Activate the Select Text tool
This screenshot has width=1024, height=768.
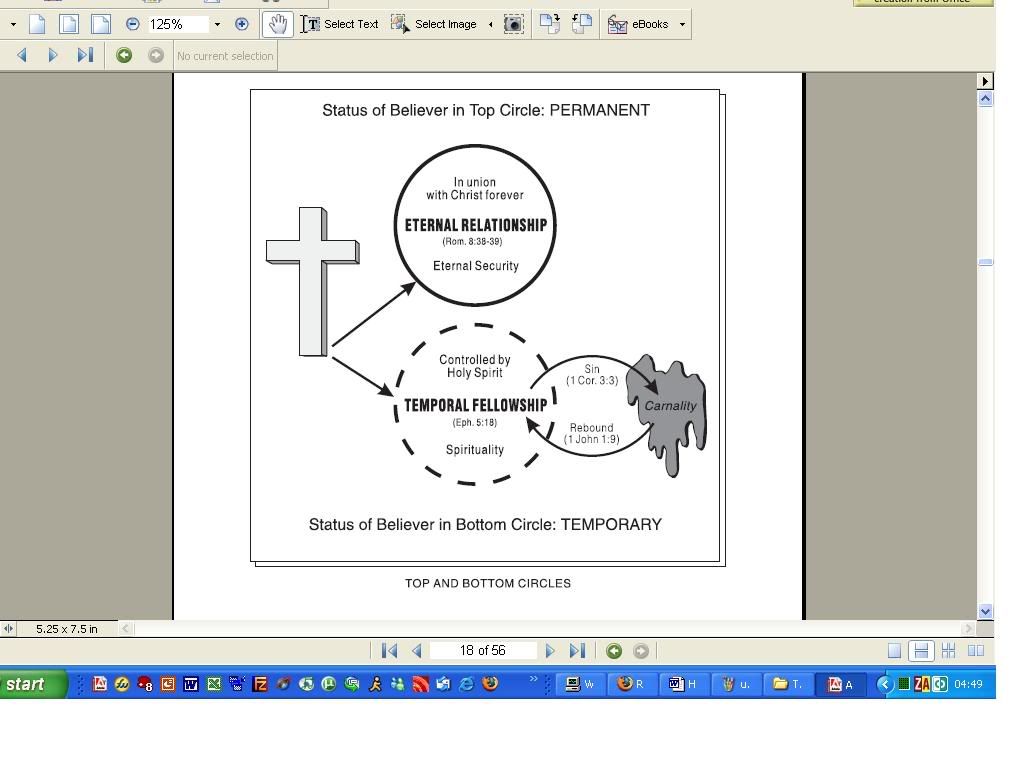(x=340, y=24)
